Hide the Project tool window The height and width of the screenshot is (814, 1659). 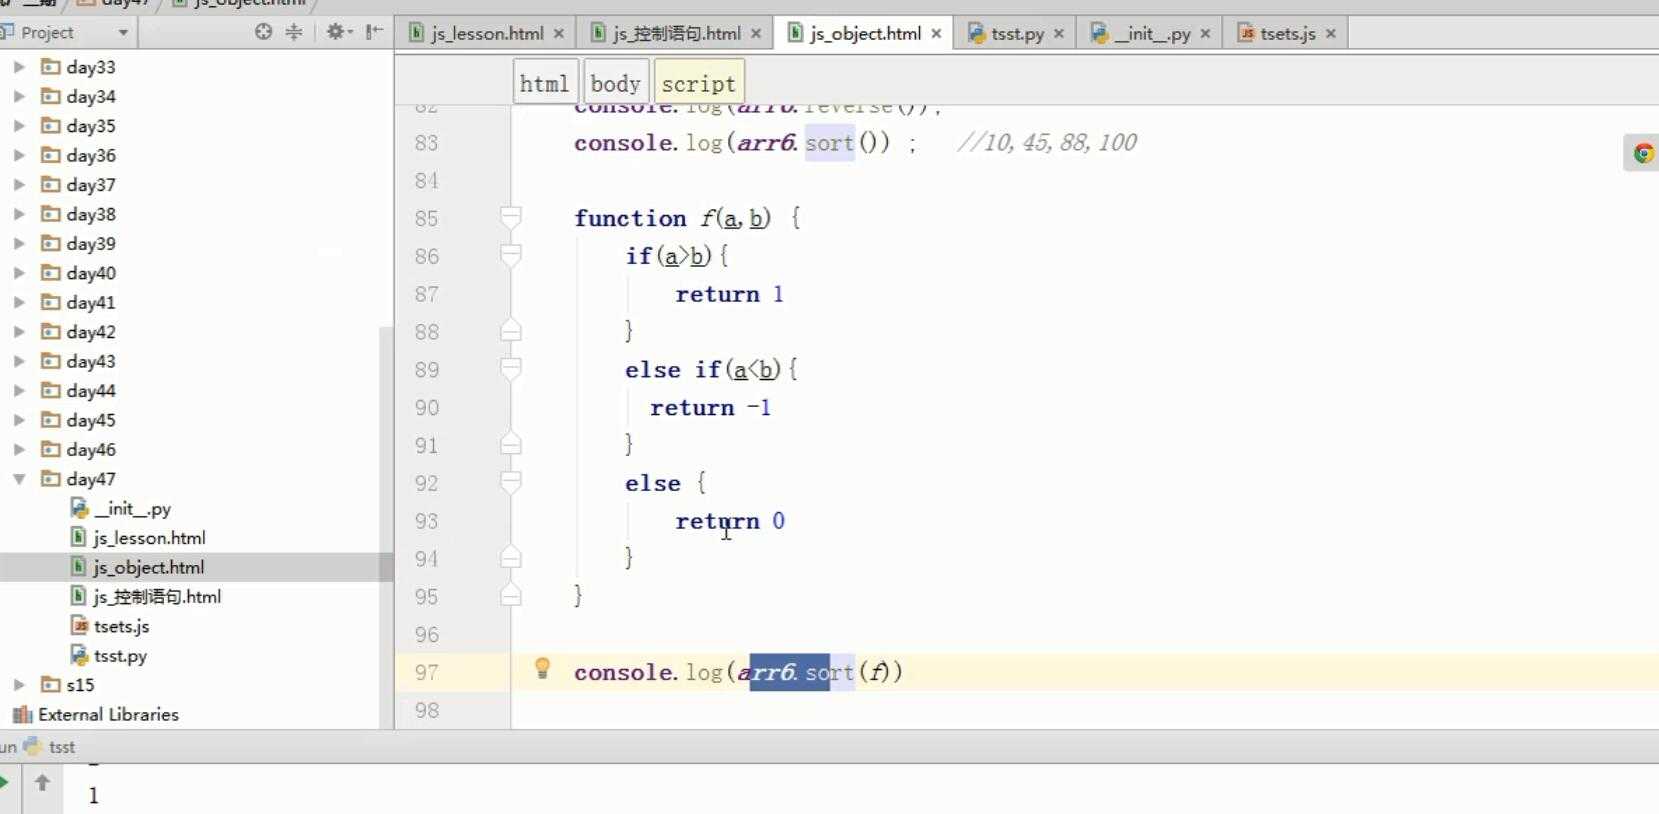pos(374,32)
